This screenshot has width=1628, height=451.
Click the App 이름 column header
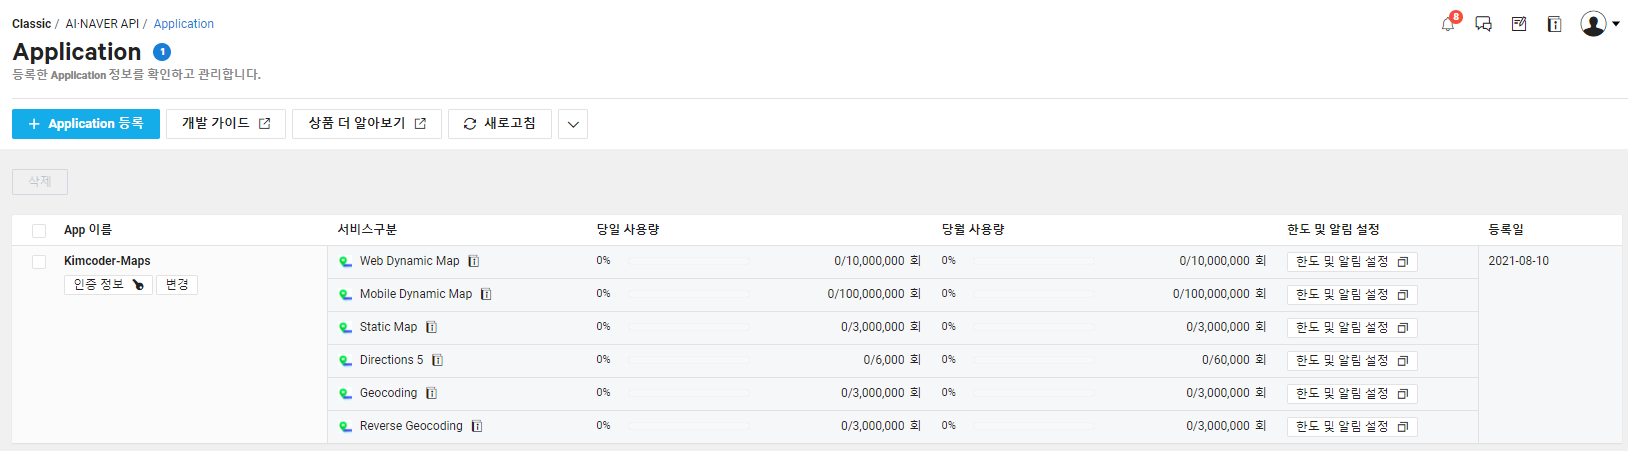(88, 230)
